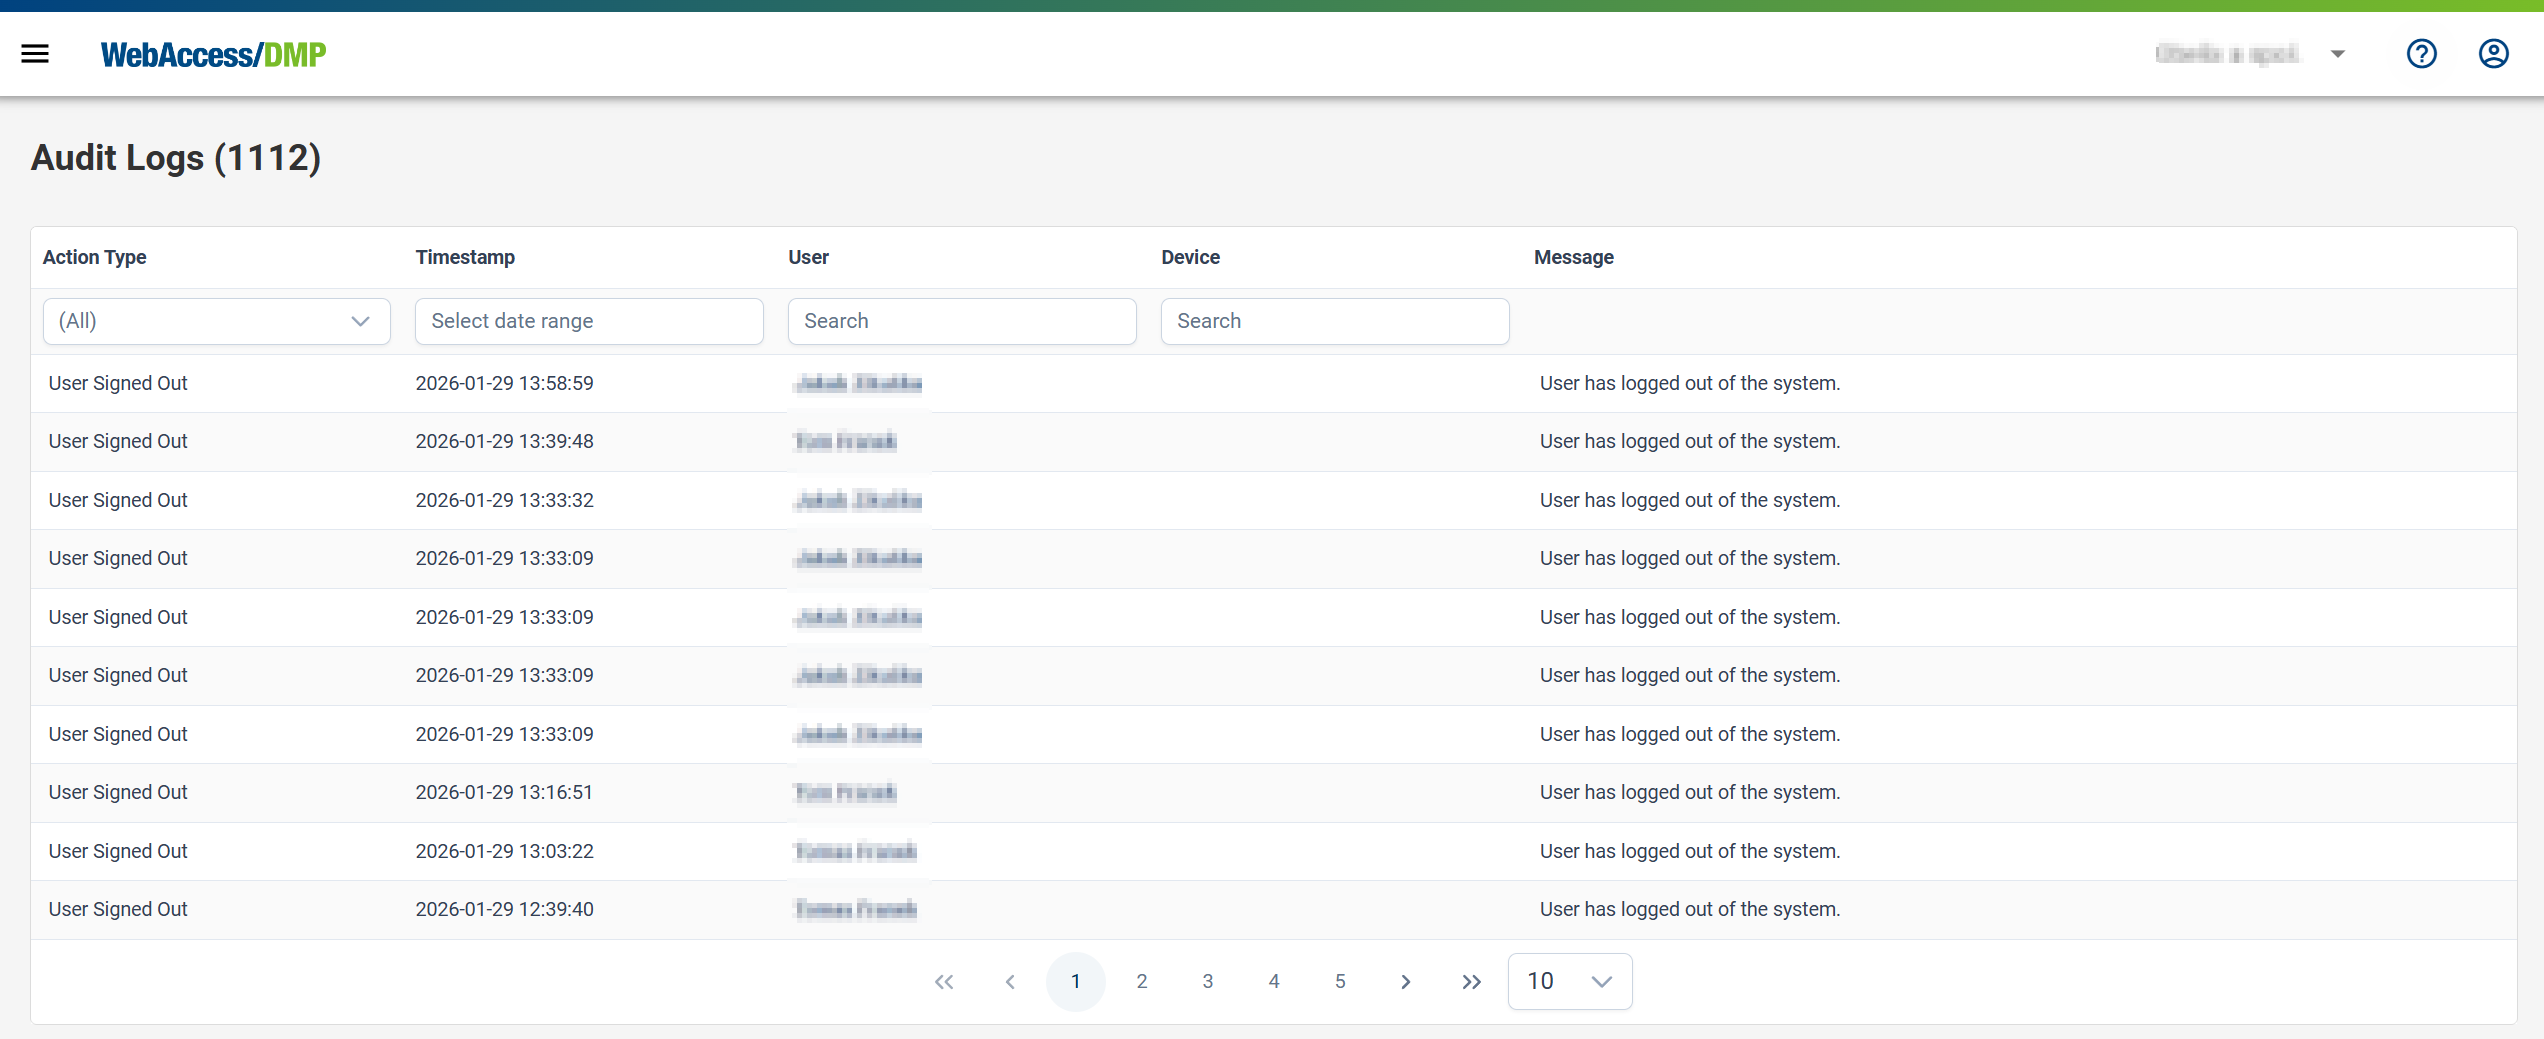
Task: Open the navigation hamburger menu
Action: [35, 53]
